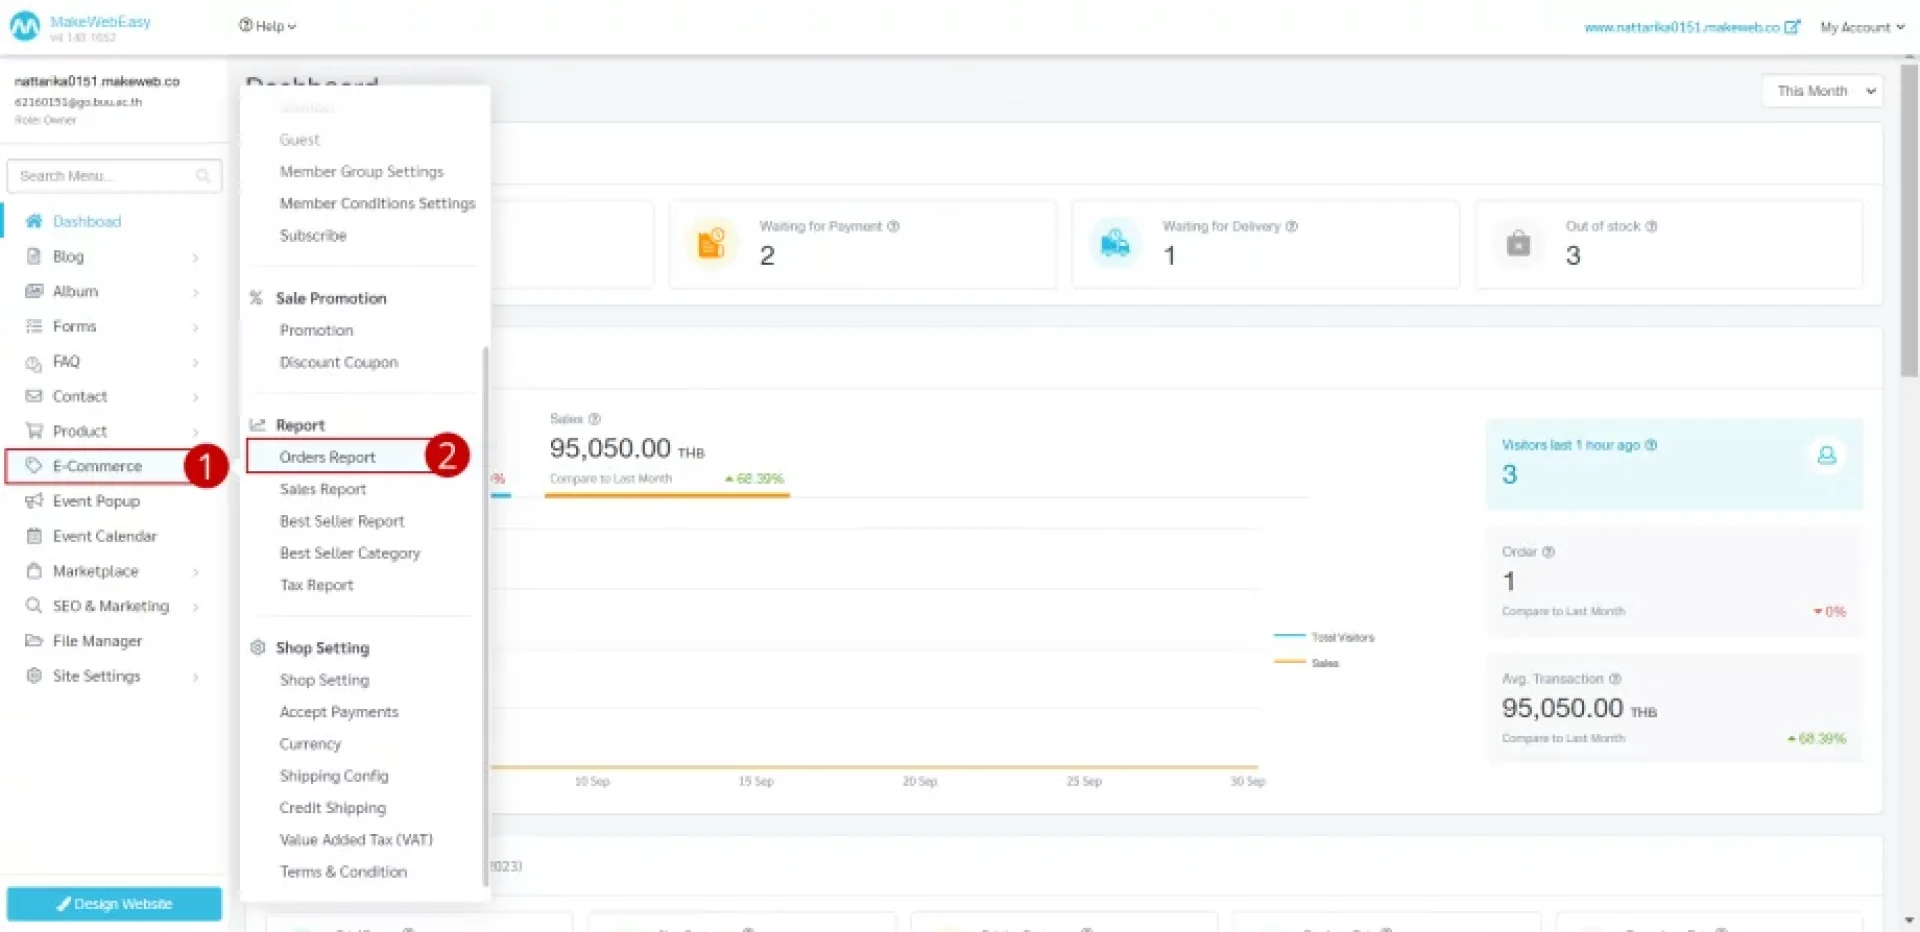Open Orders Report in the Report section

pyautogui.click(x=327, y=457)
